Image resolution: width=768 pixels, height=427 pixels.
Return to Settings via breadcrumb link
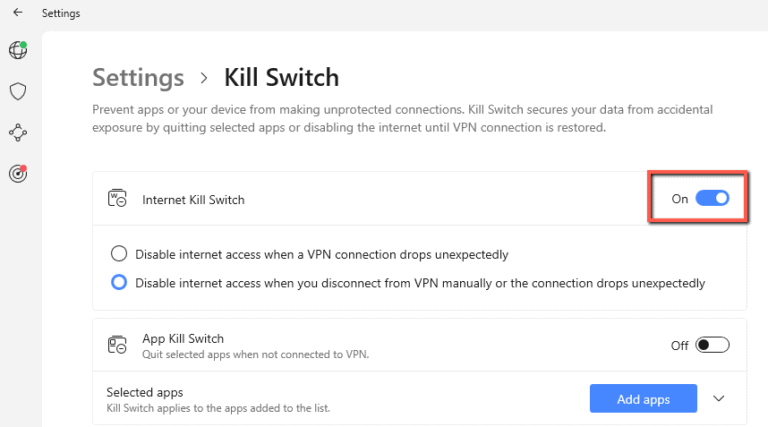pyautogui.click(x=138, y=78)
